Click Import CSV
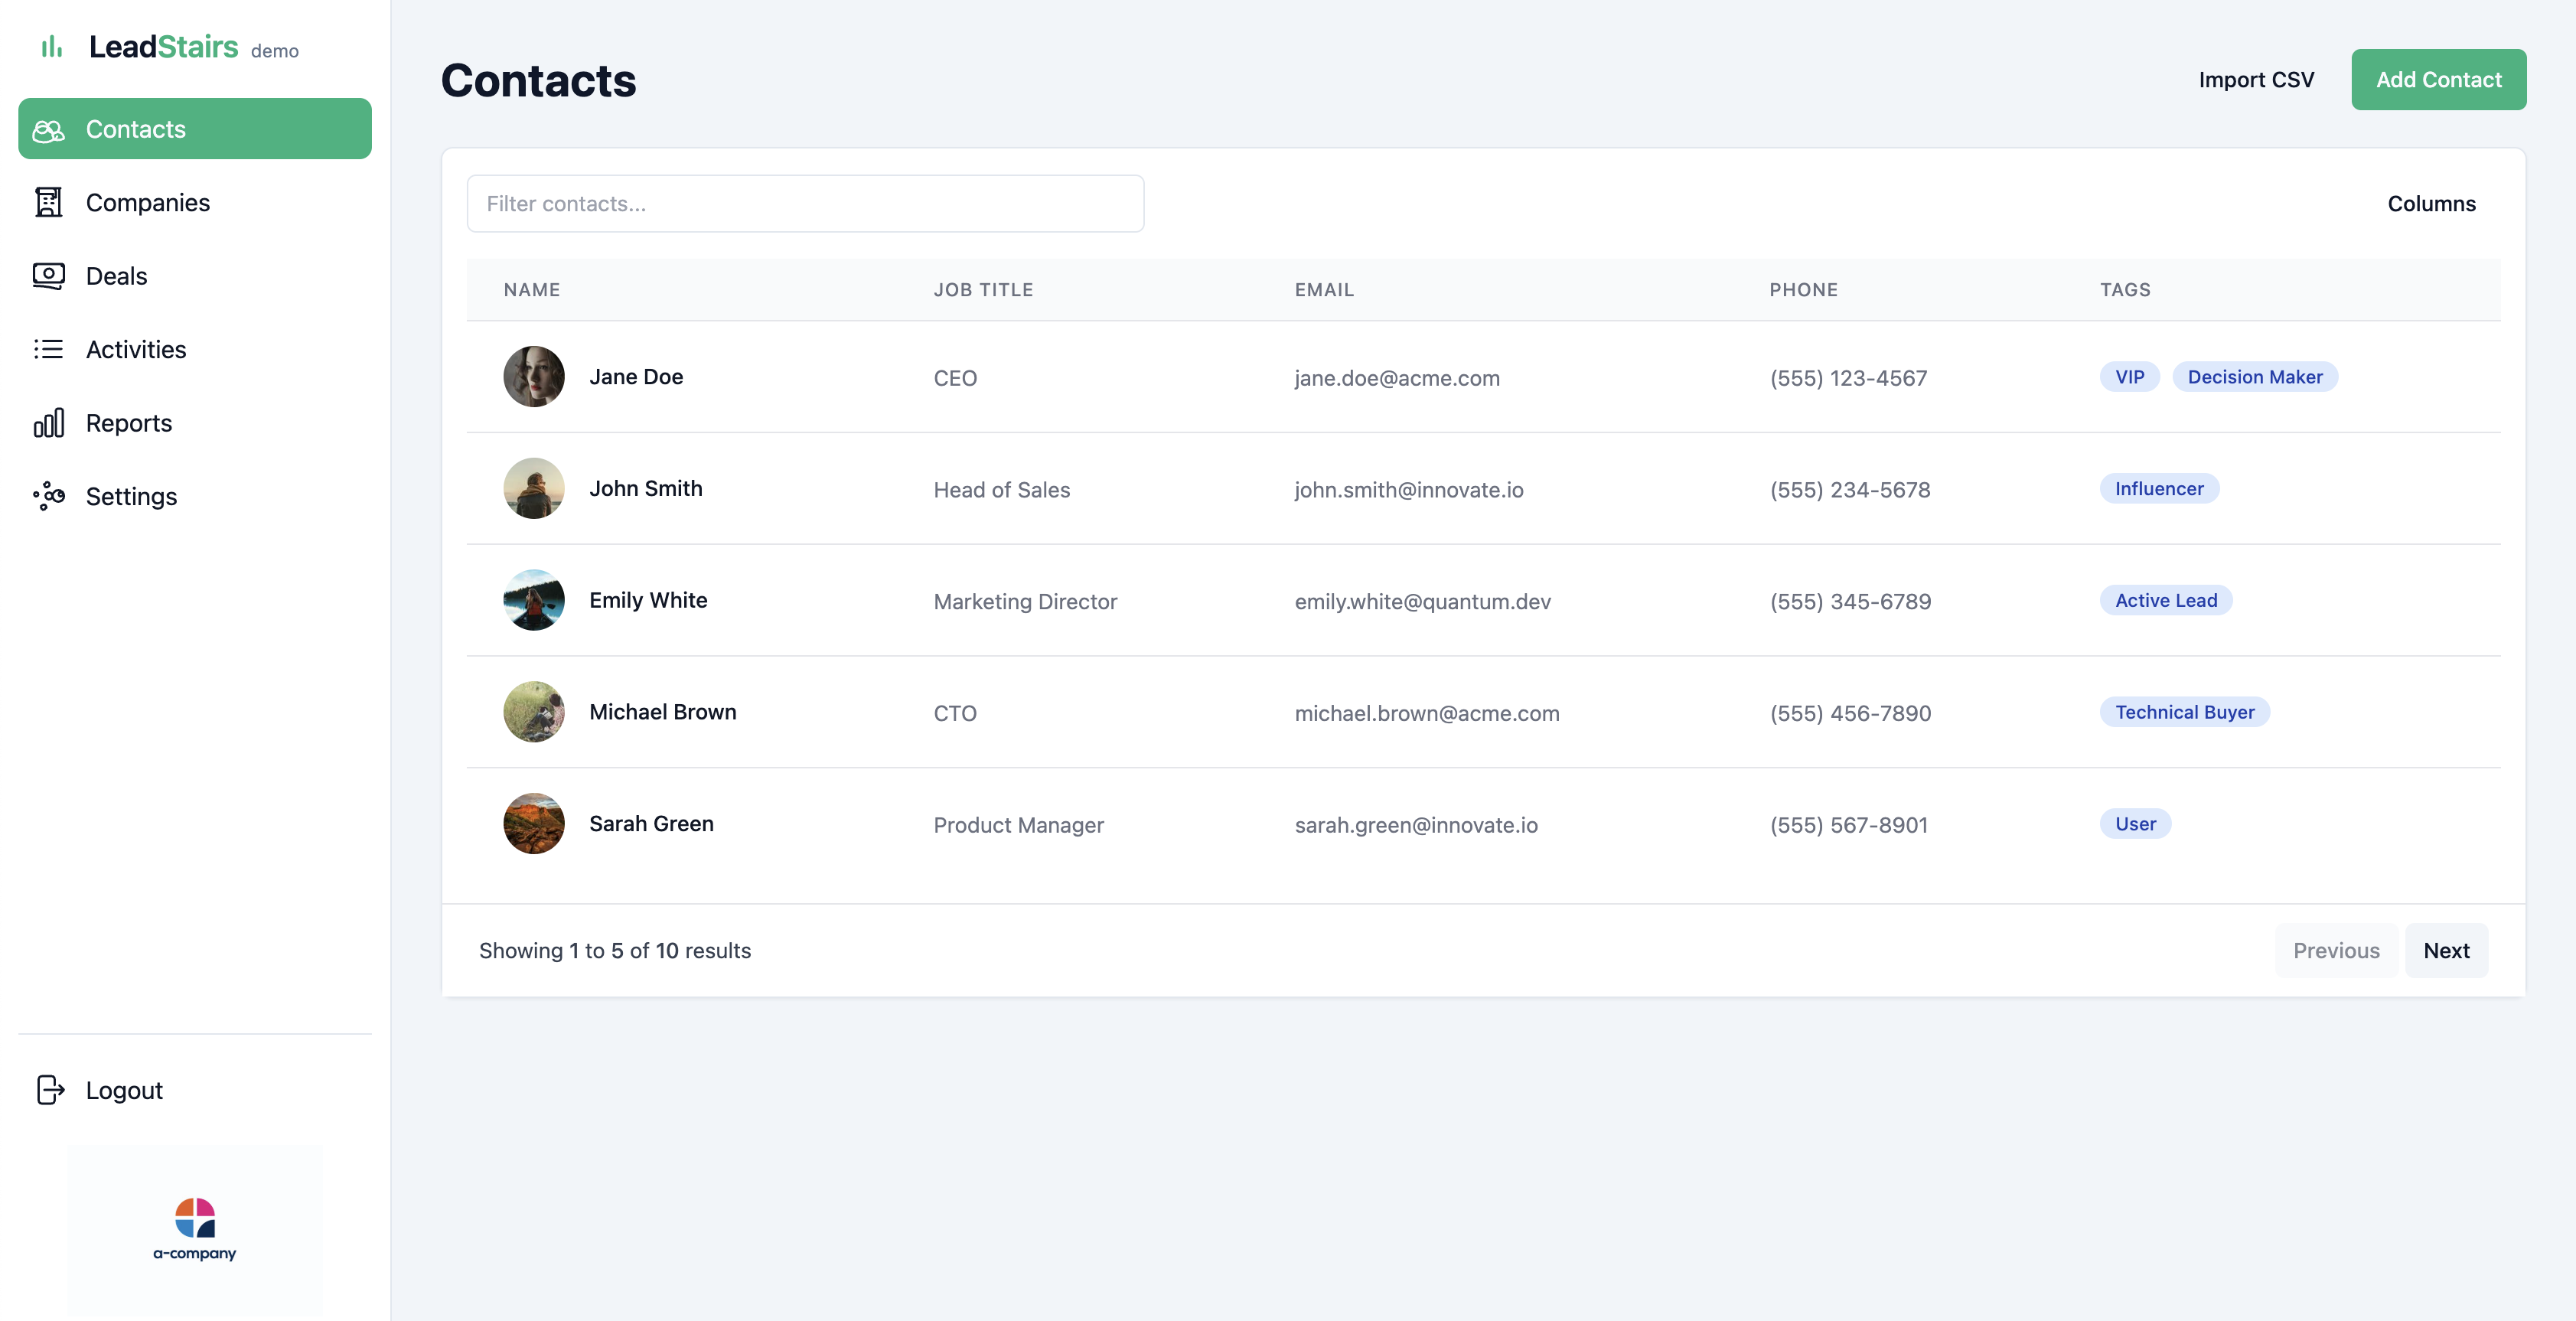 pos(2255,79)
